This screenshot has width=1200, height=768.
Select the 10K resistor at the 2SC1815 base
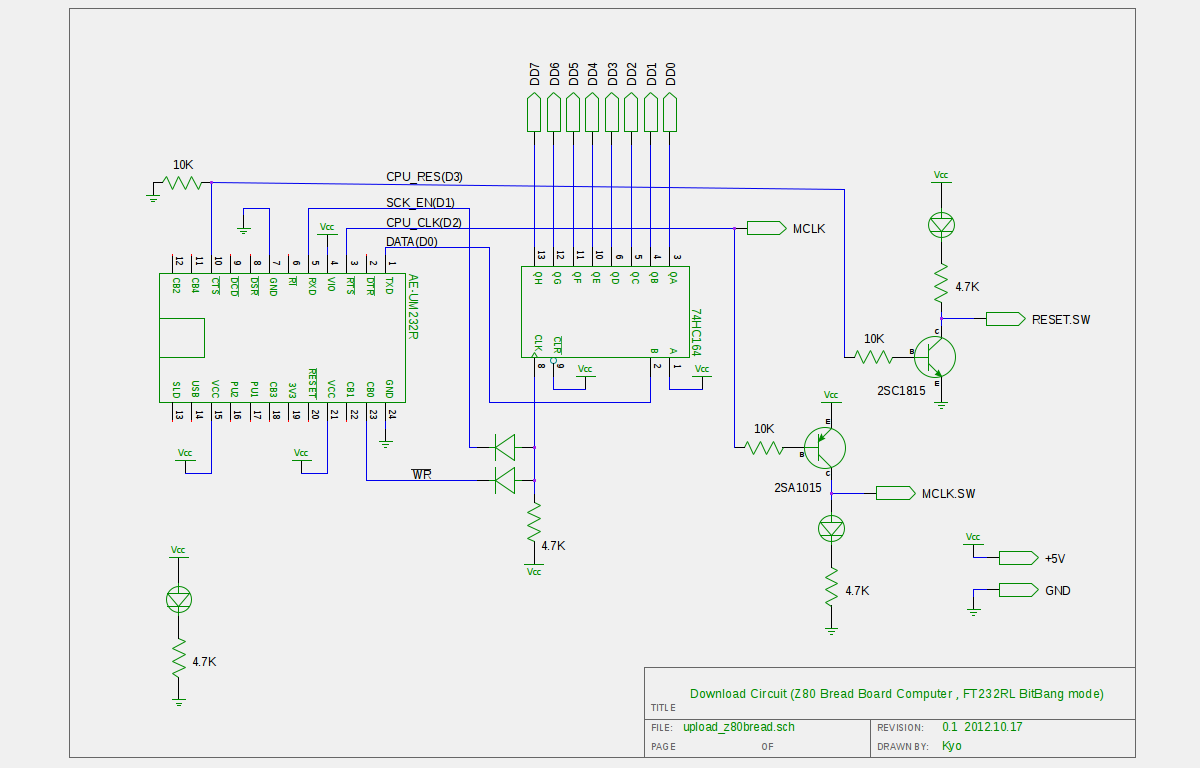[x=873, y=356]
